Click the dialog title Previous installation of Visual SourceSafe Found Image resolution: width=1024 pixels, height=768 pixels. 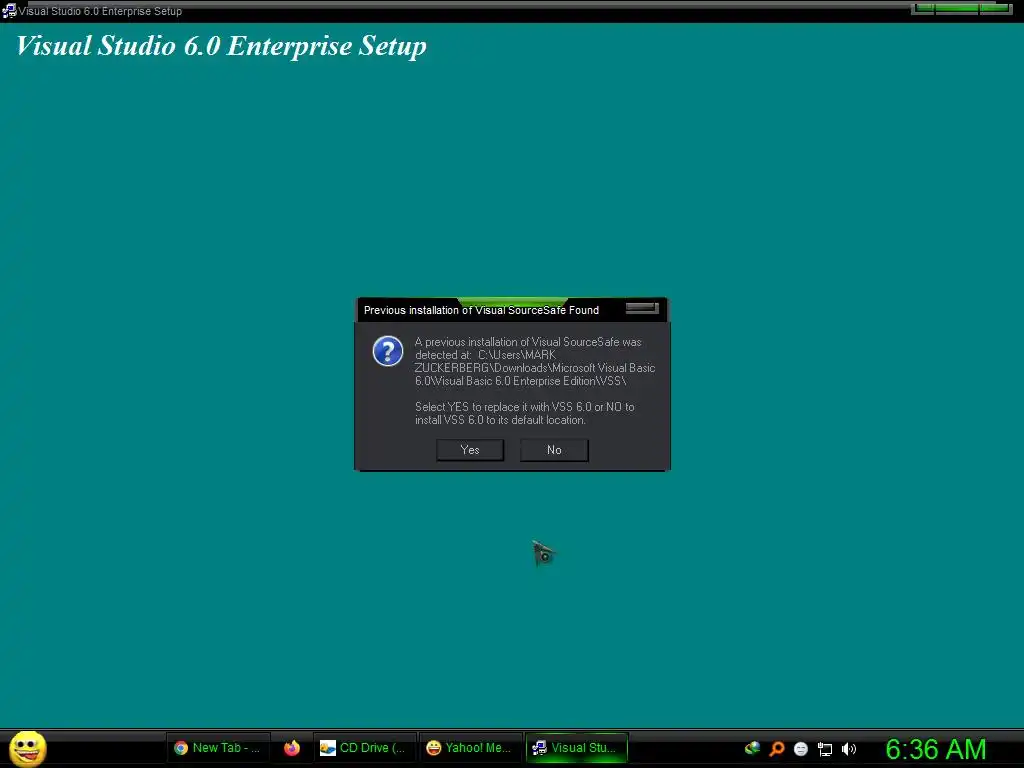[x=481, y=310]
